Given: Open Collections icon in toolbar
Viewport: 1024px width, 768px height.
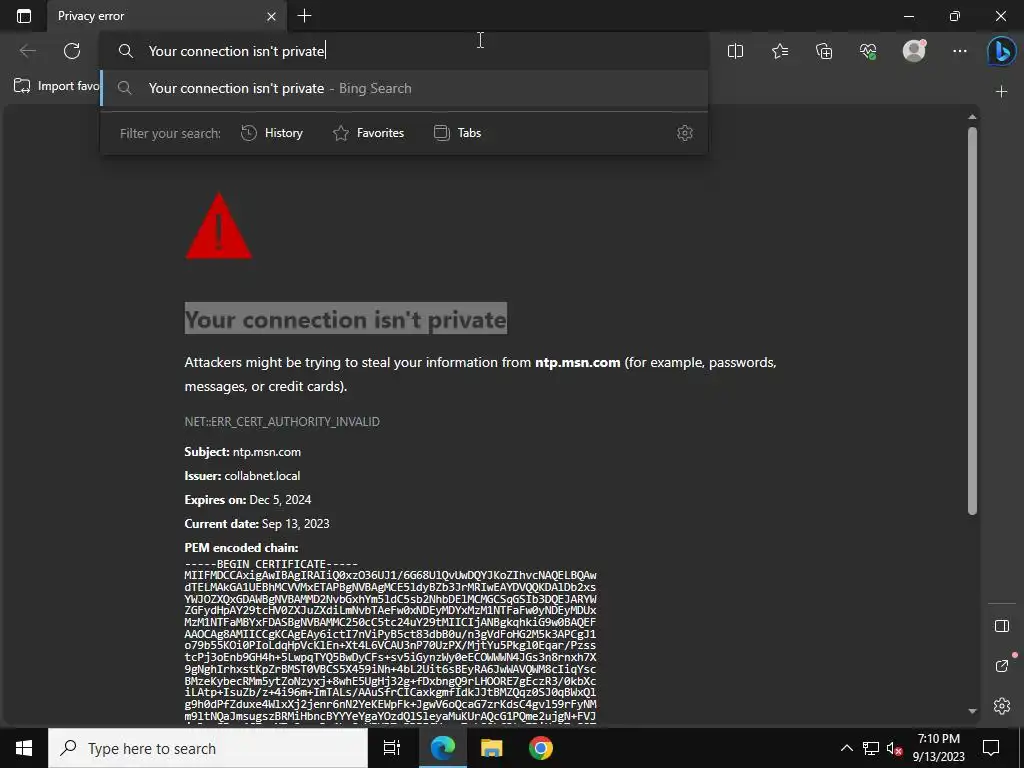Looking at the screenshot, I should click(824, 51).
